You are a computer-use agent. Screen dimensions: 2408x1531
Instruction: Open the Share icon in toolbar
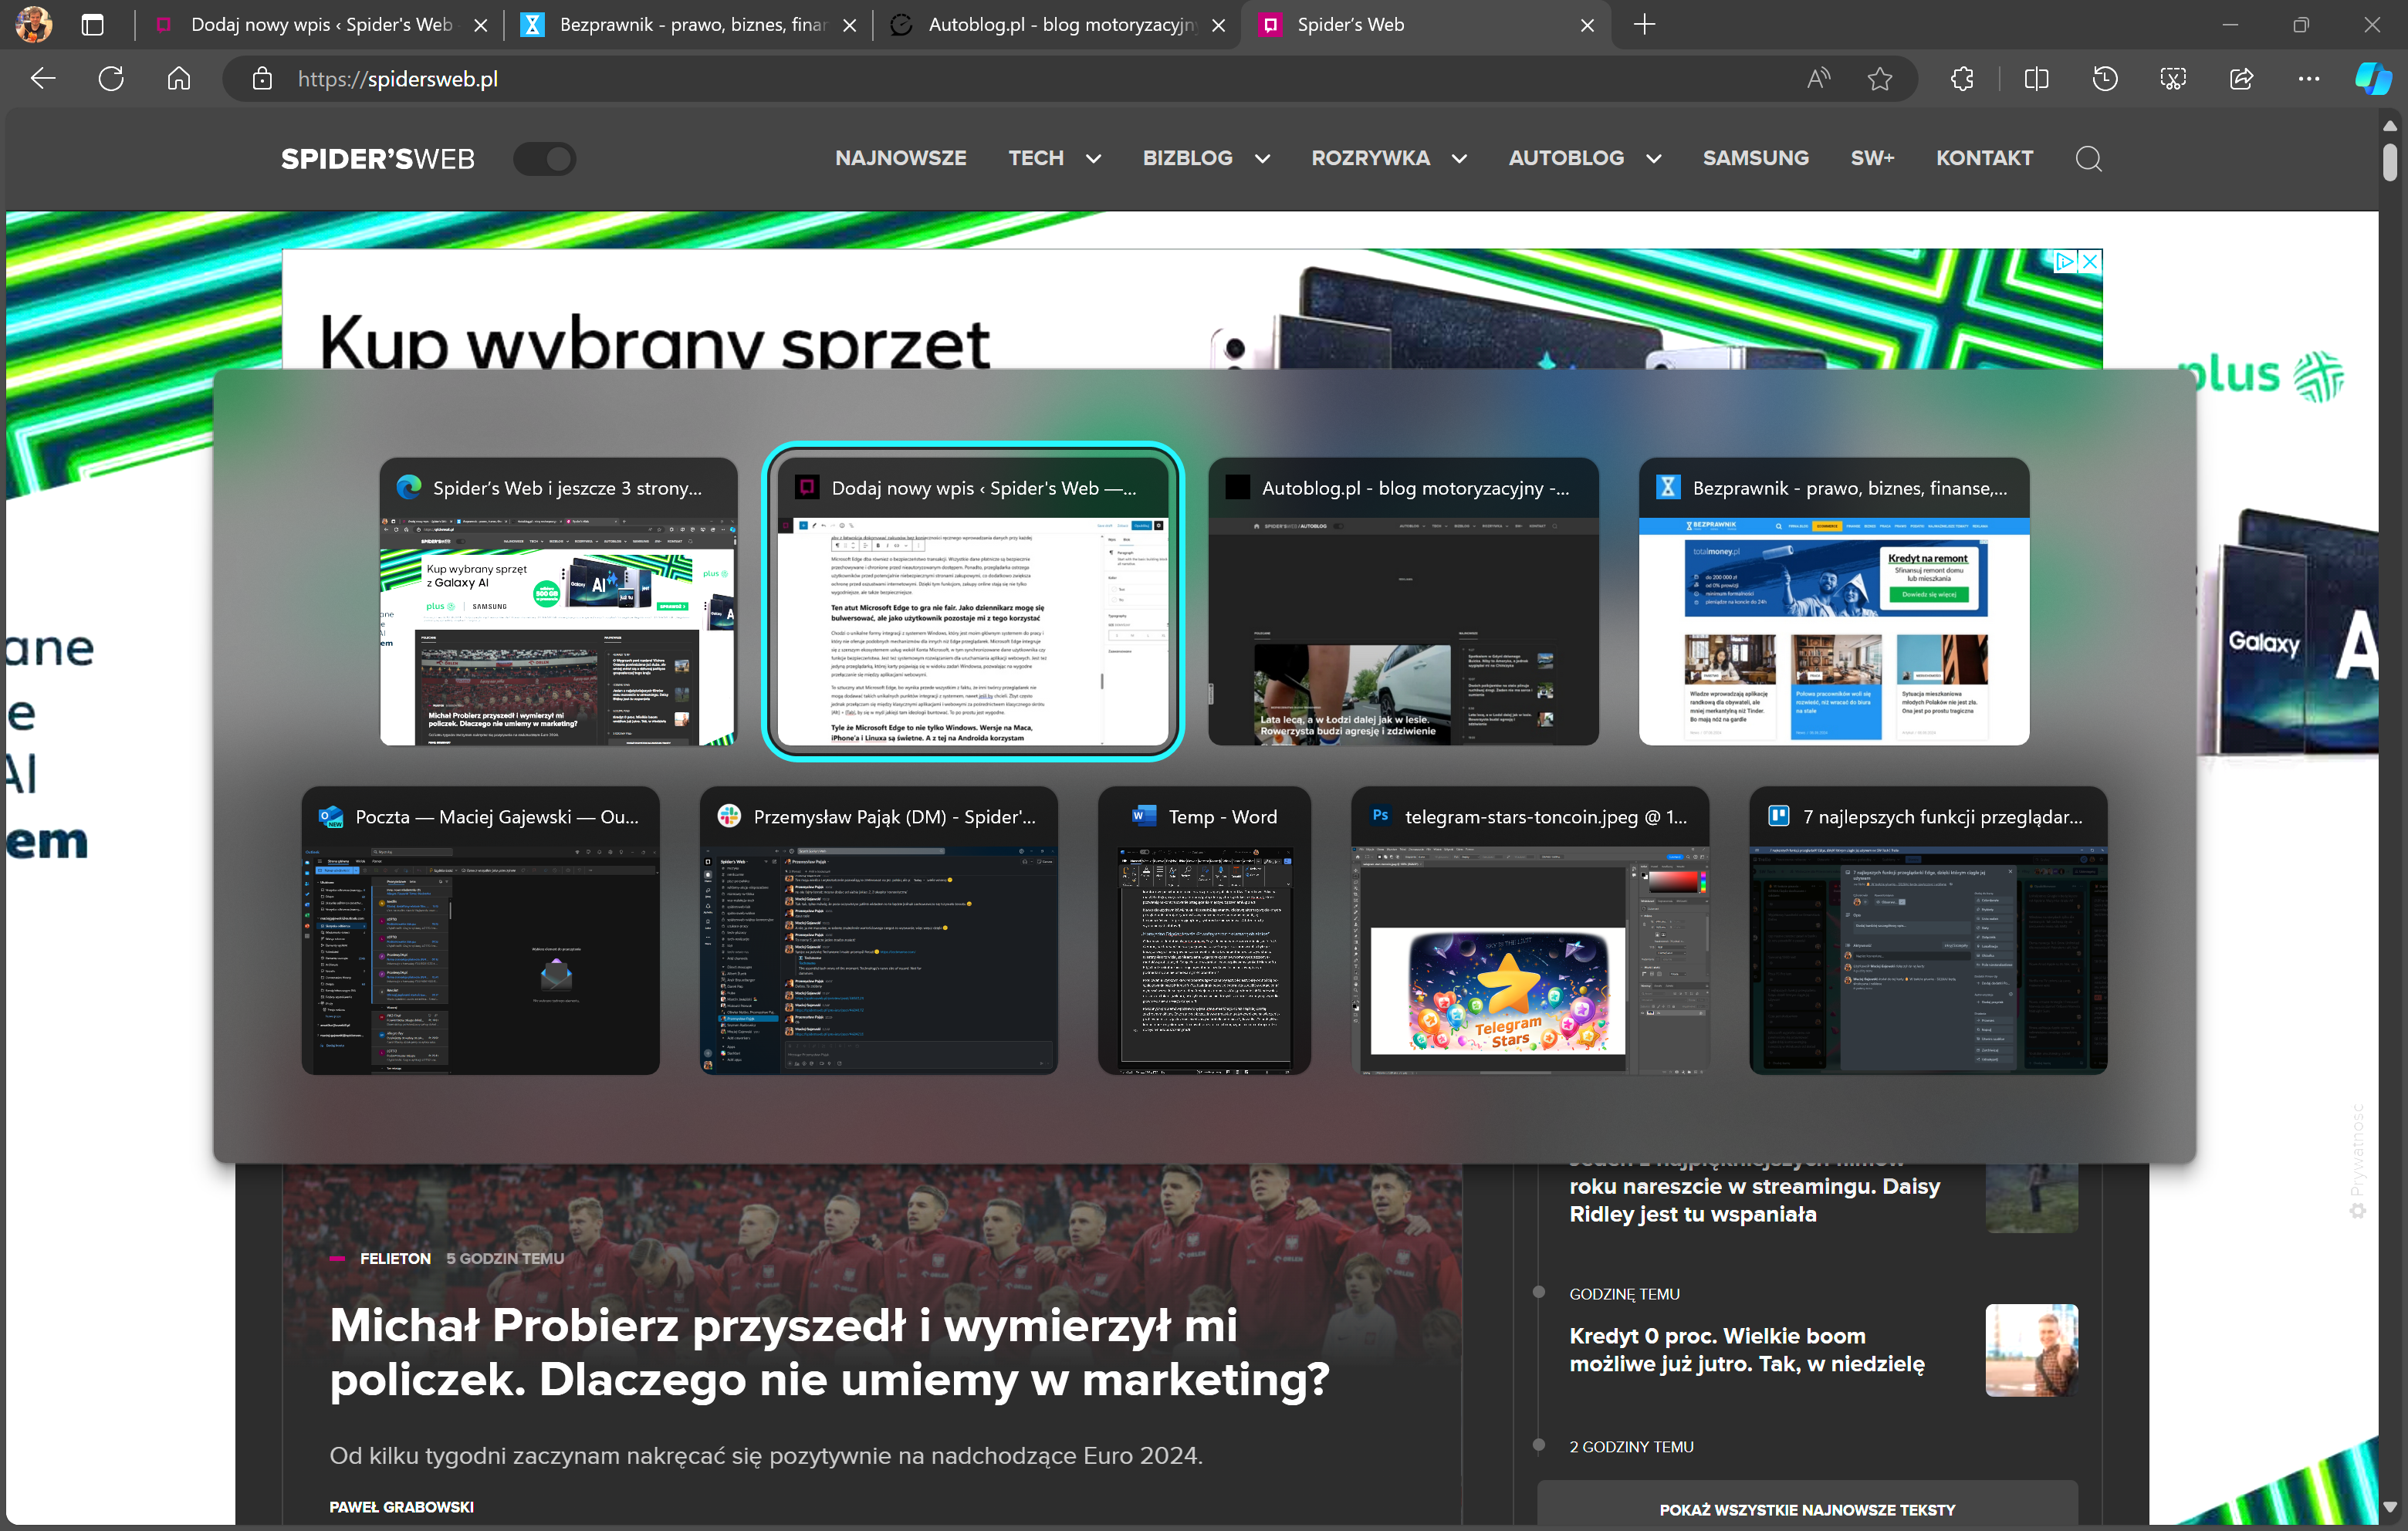[x=2241, y=79]
